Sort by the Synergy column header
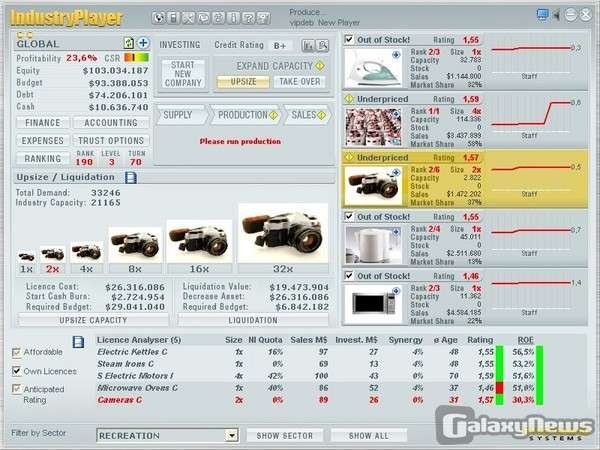 click(x=406, y=340)
